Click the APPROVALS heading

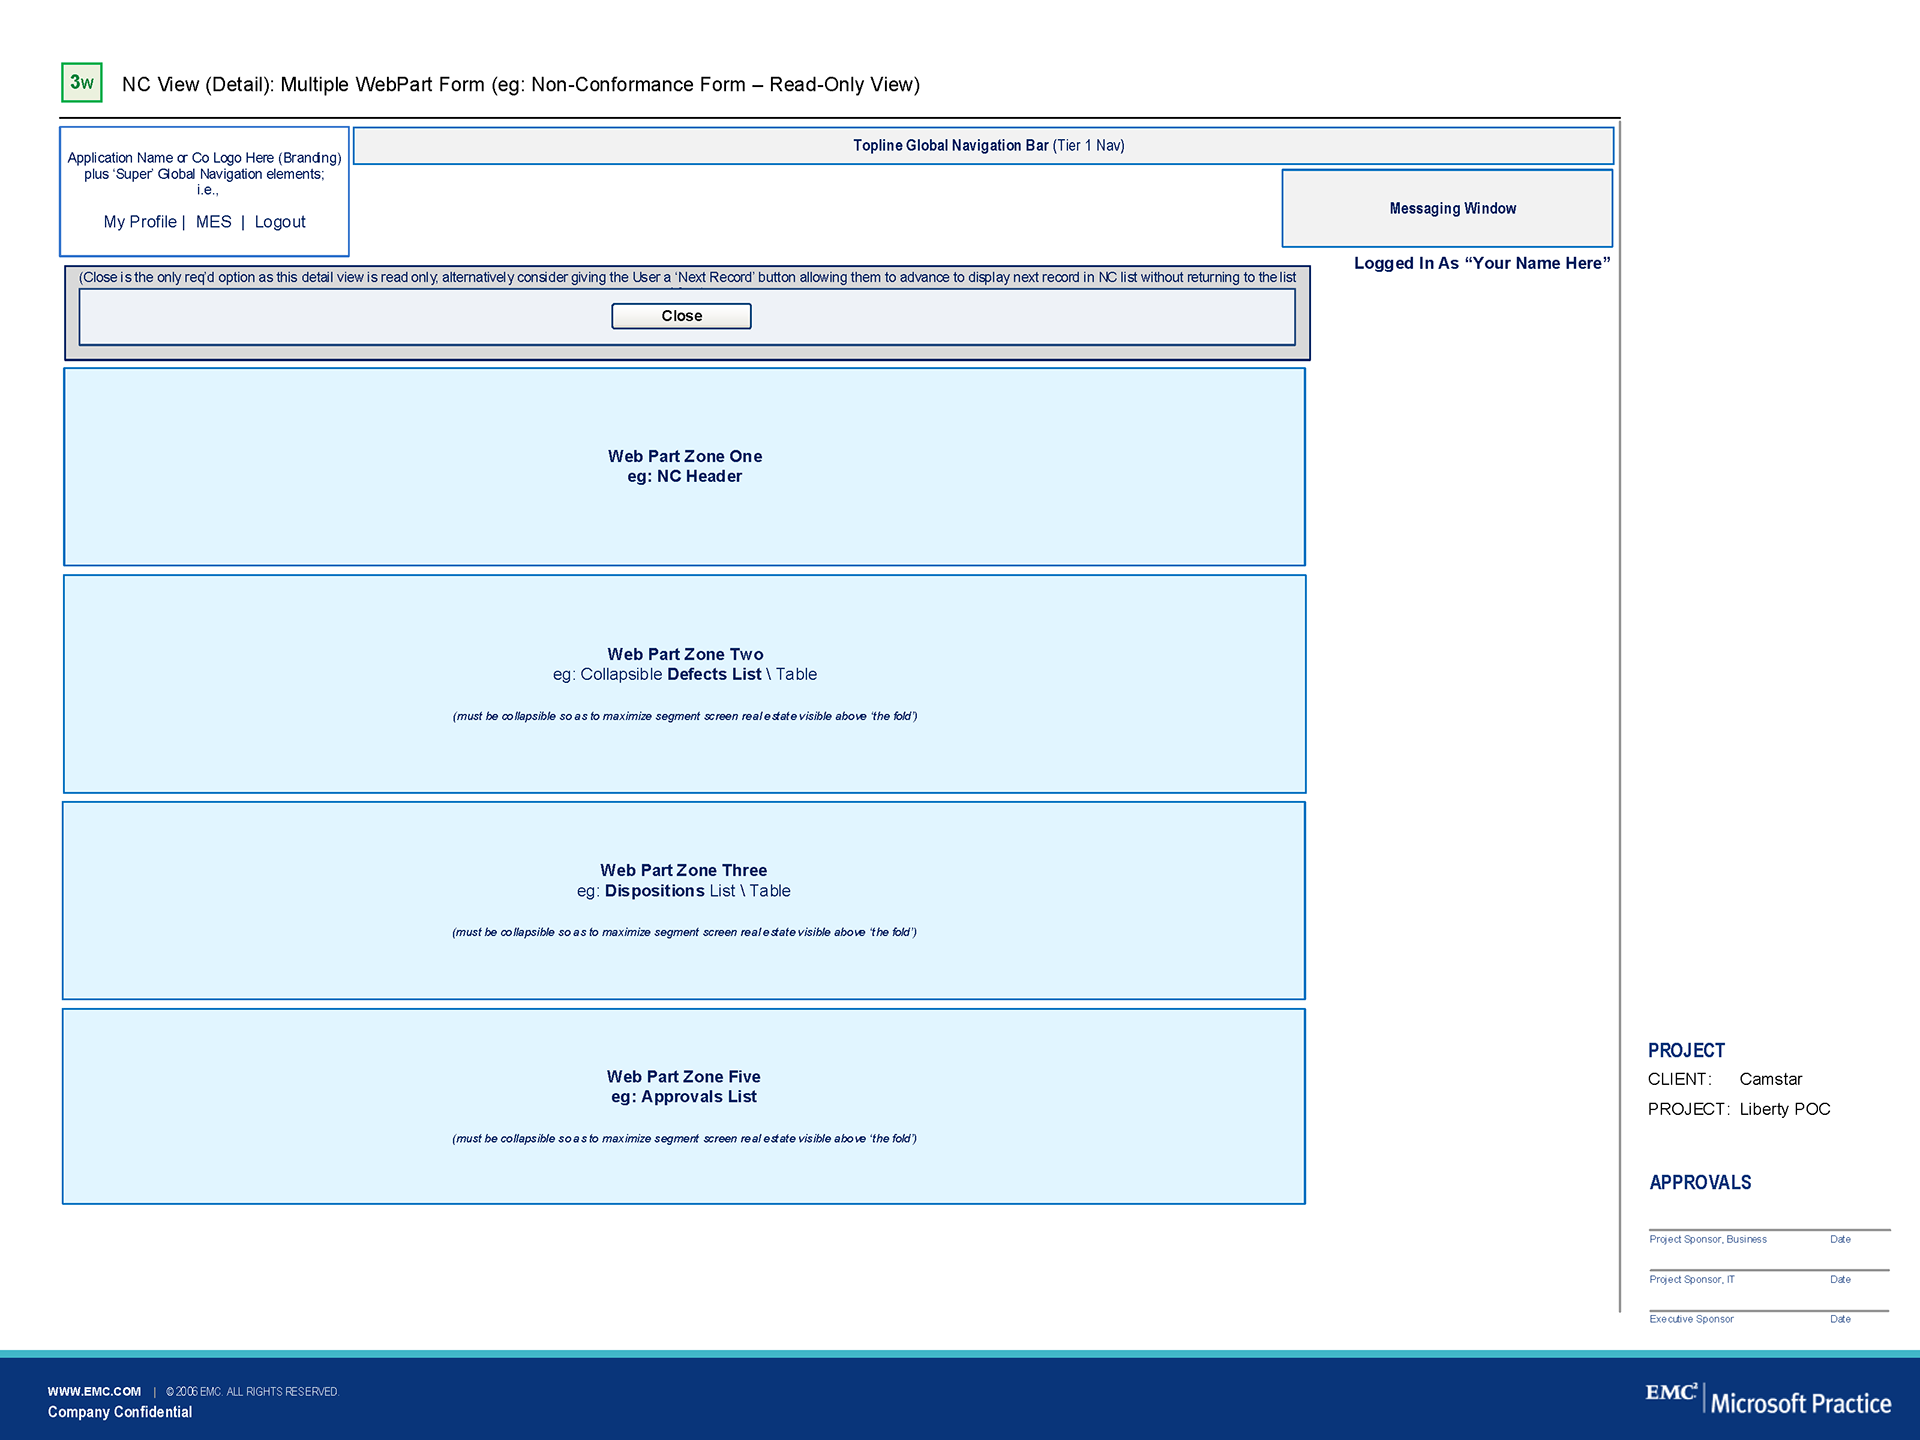[1700, 1183]
